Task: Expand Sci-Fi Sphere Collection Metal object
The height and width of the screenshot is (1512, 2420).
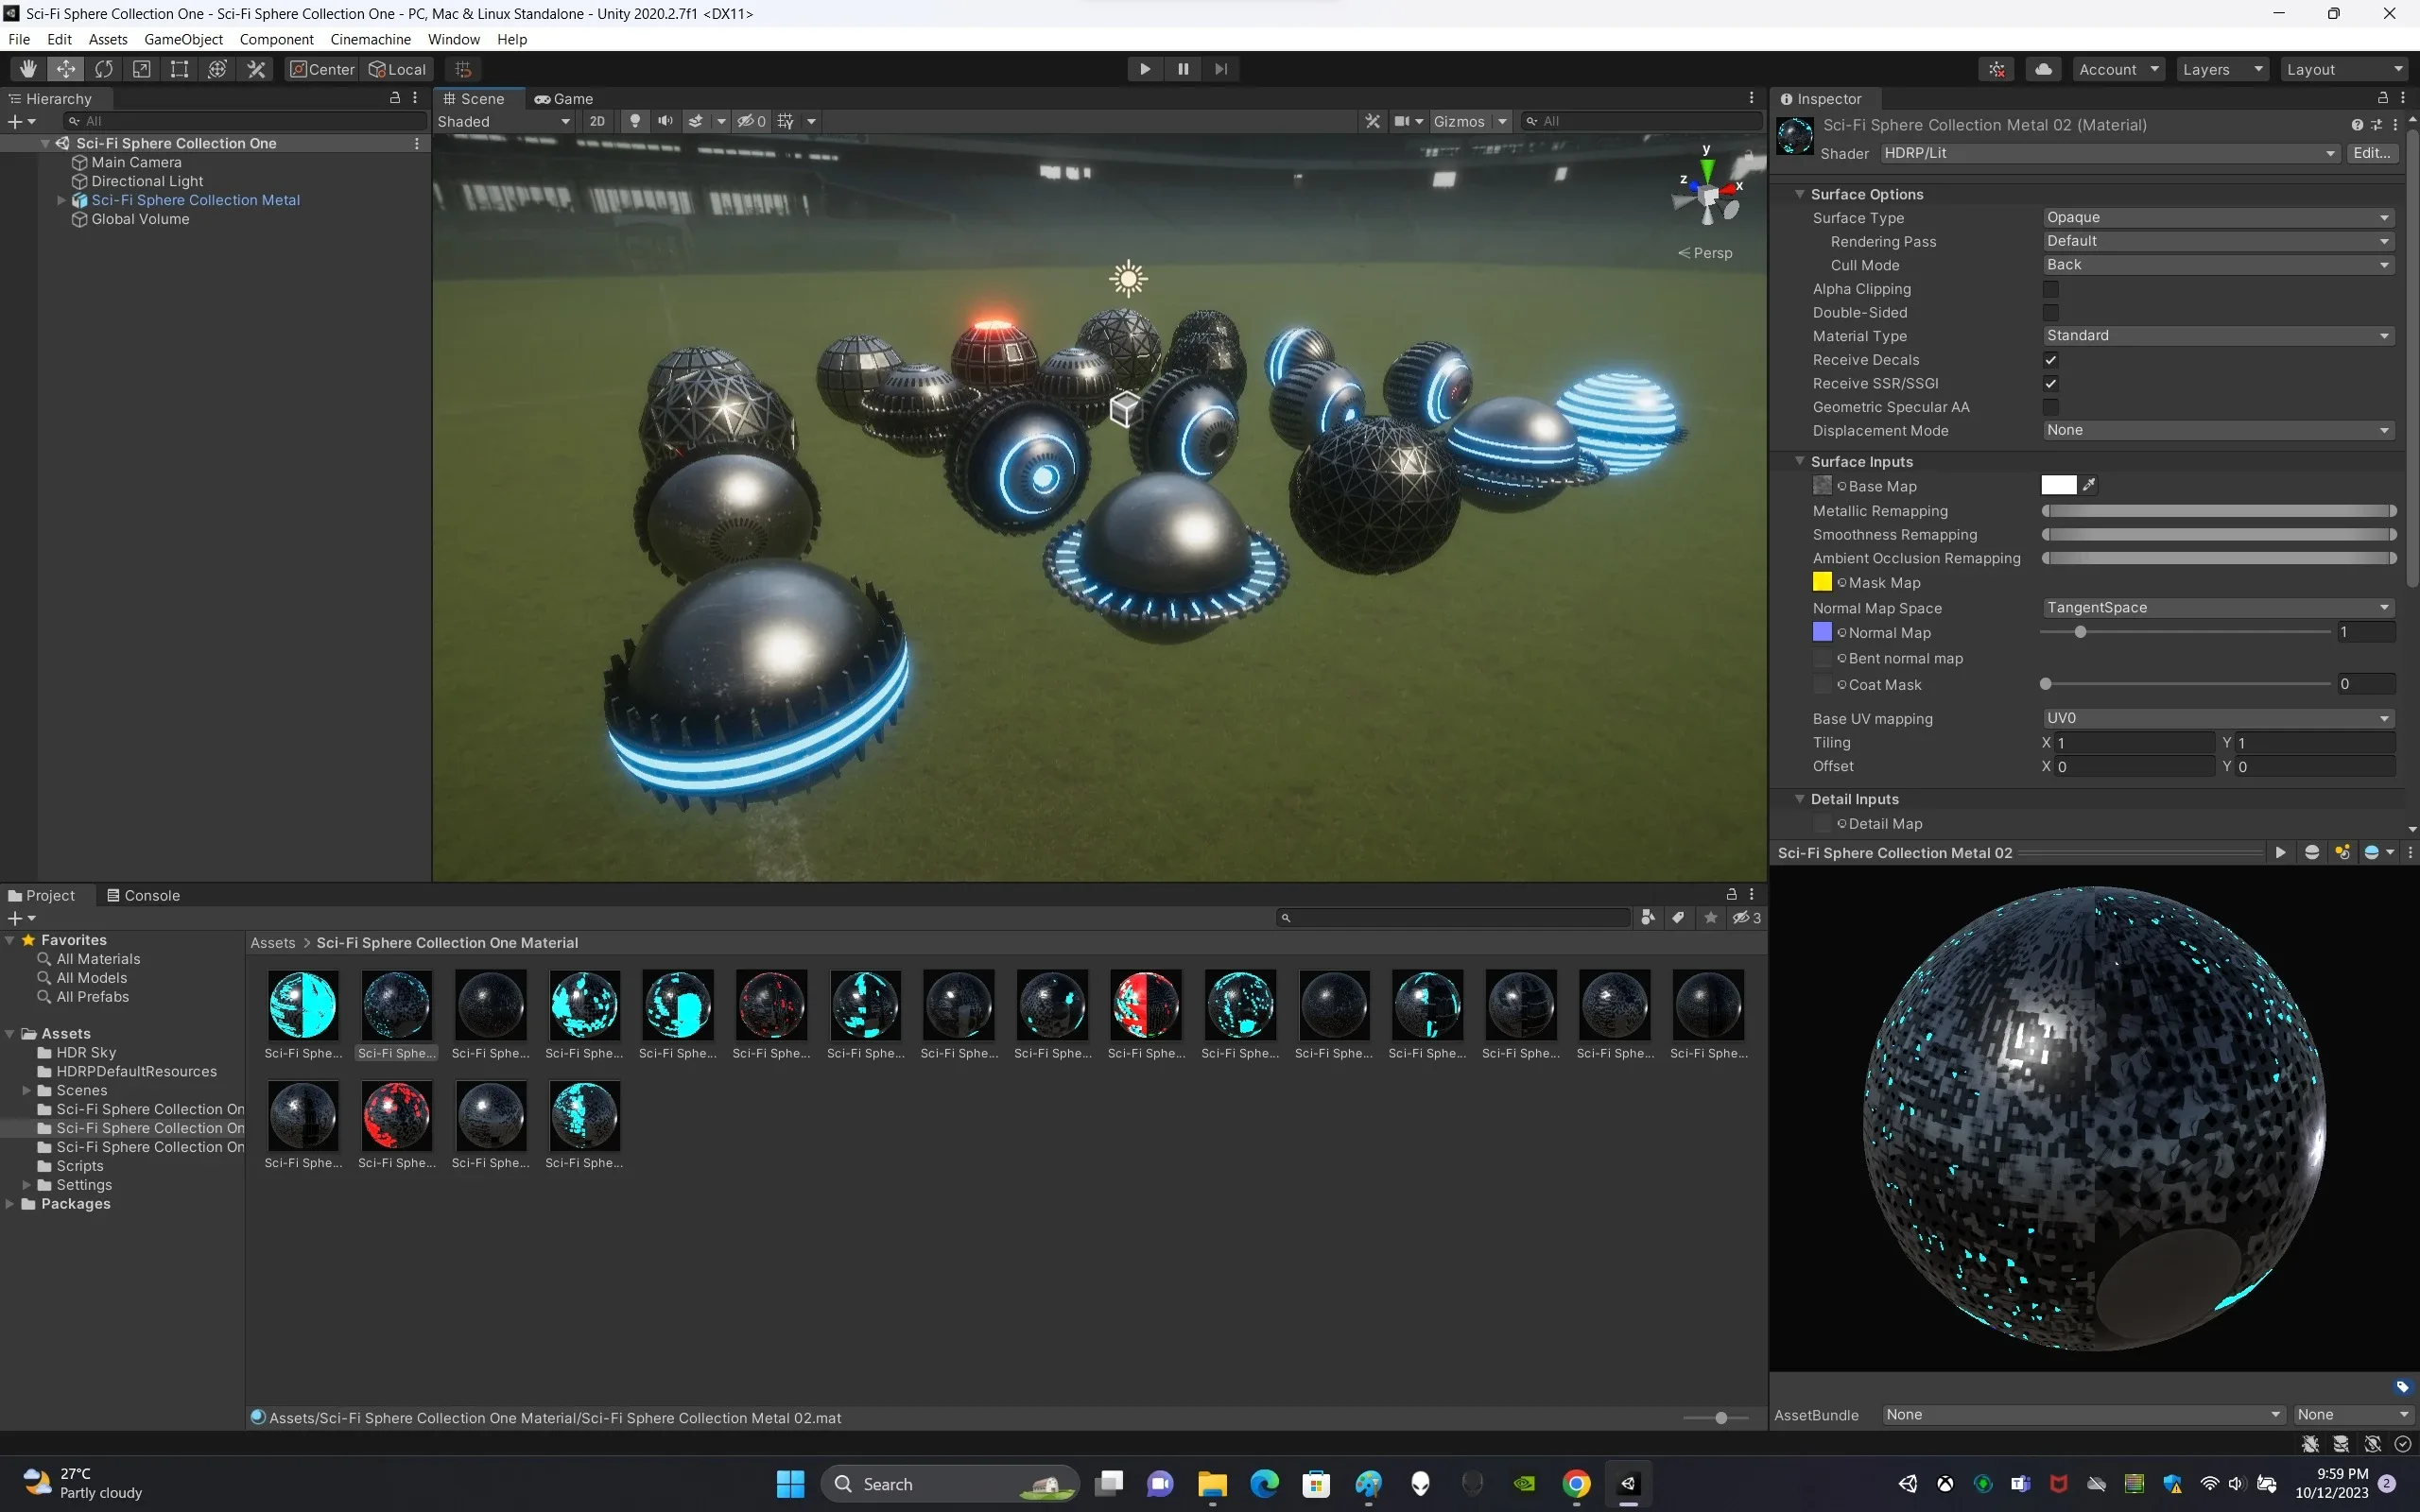Action: point(61,200)
